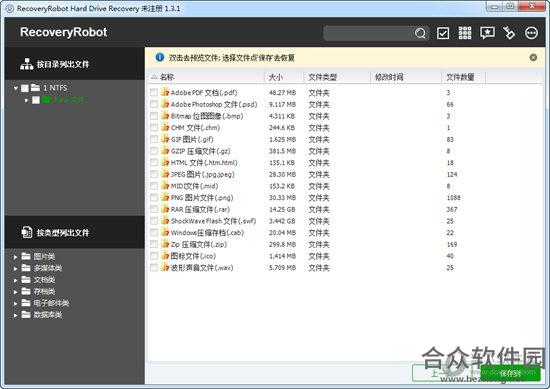The image size is (550, 389).
Task: Click the Bitmap (.bmp) folder icon
Action: (165, 115)
